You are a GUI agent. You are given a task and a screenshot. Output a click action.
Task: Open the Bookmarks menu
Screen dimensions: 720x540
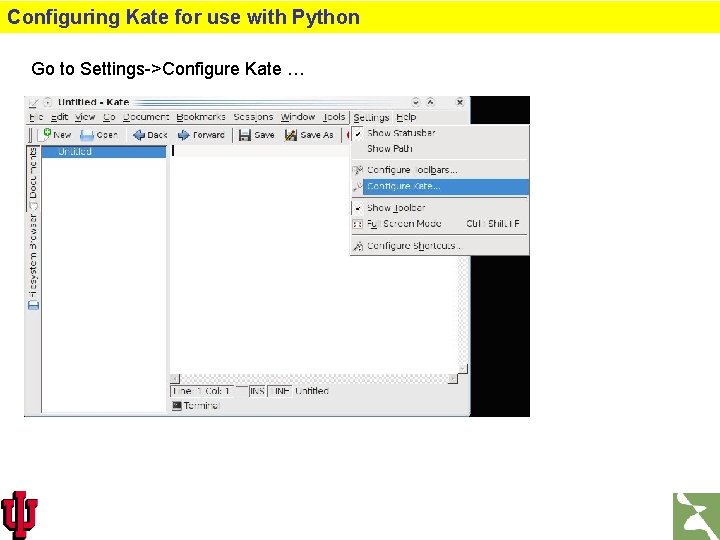coord(201,117)
